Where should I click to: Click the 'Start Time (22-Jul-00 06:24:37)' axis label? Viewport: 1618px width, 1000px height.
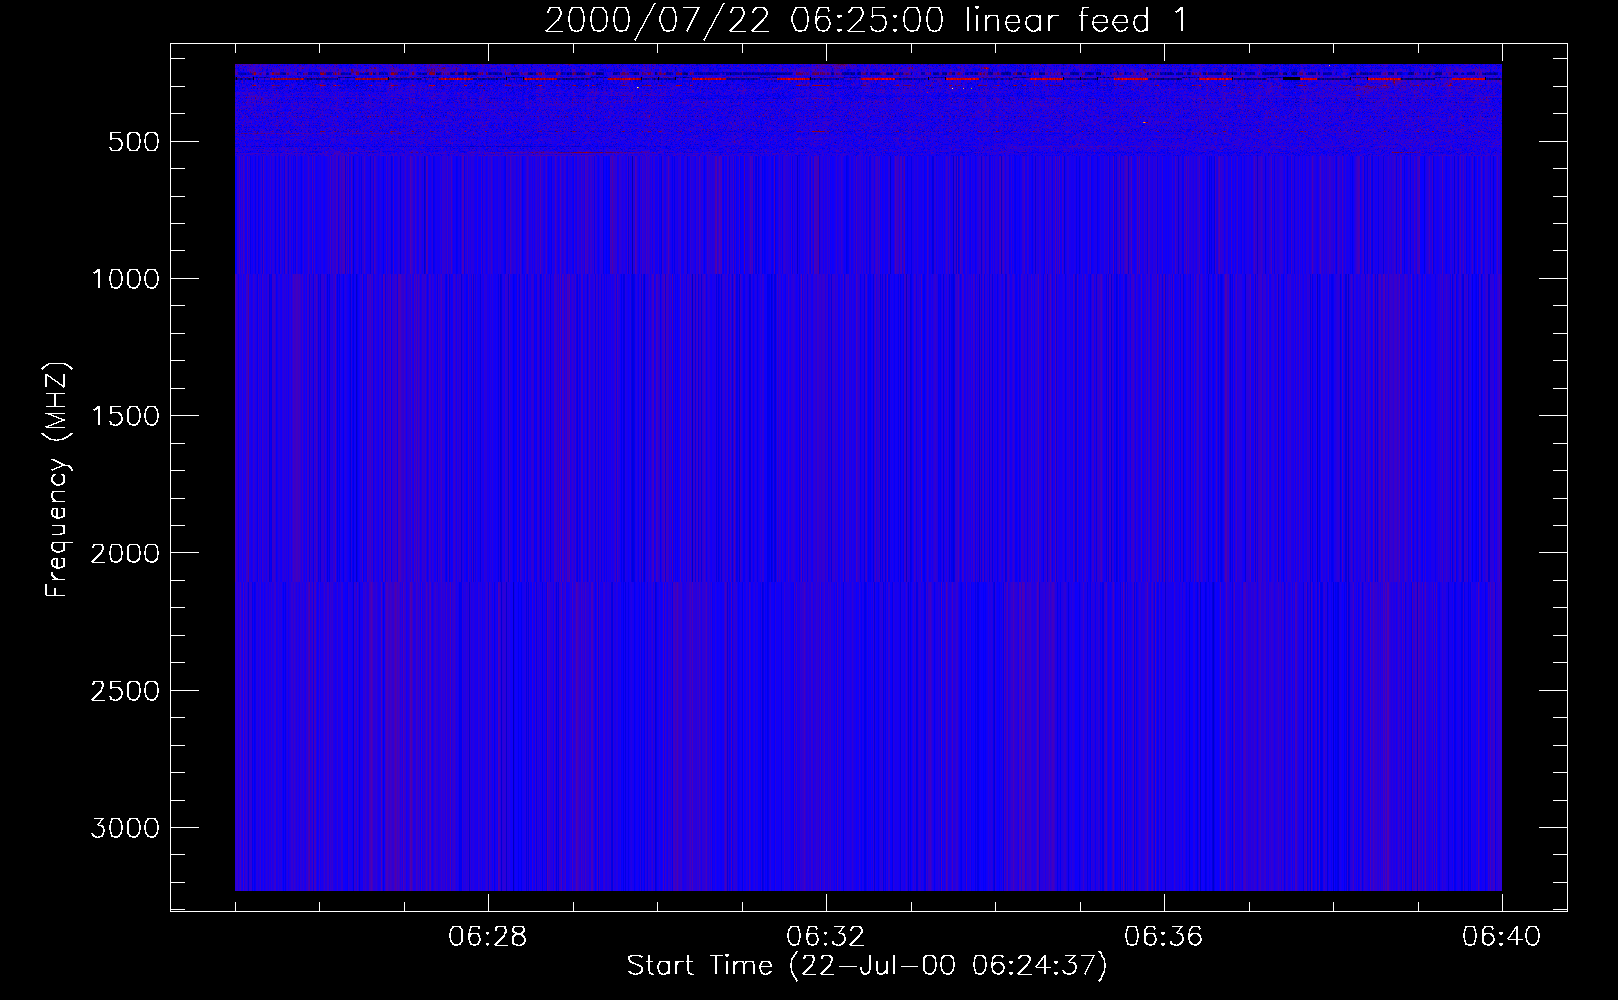click(x=867, y=966)
